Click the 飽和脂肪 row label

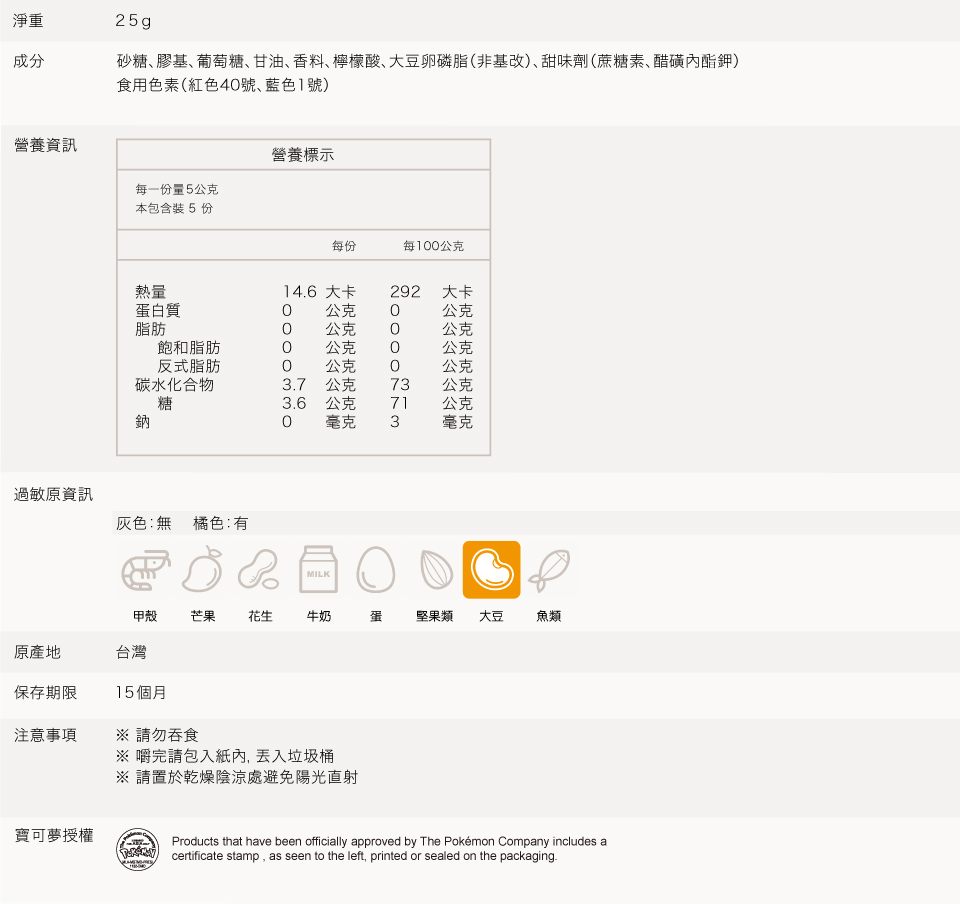point(189,348)
